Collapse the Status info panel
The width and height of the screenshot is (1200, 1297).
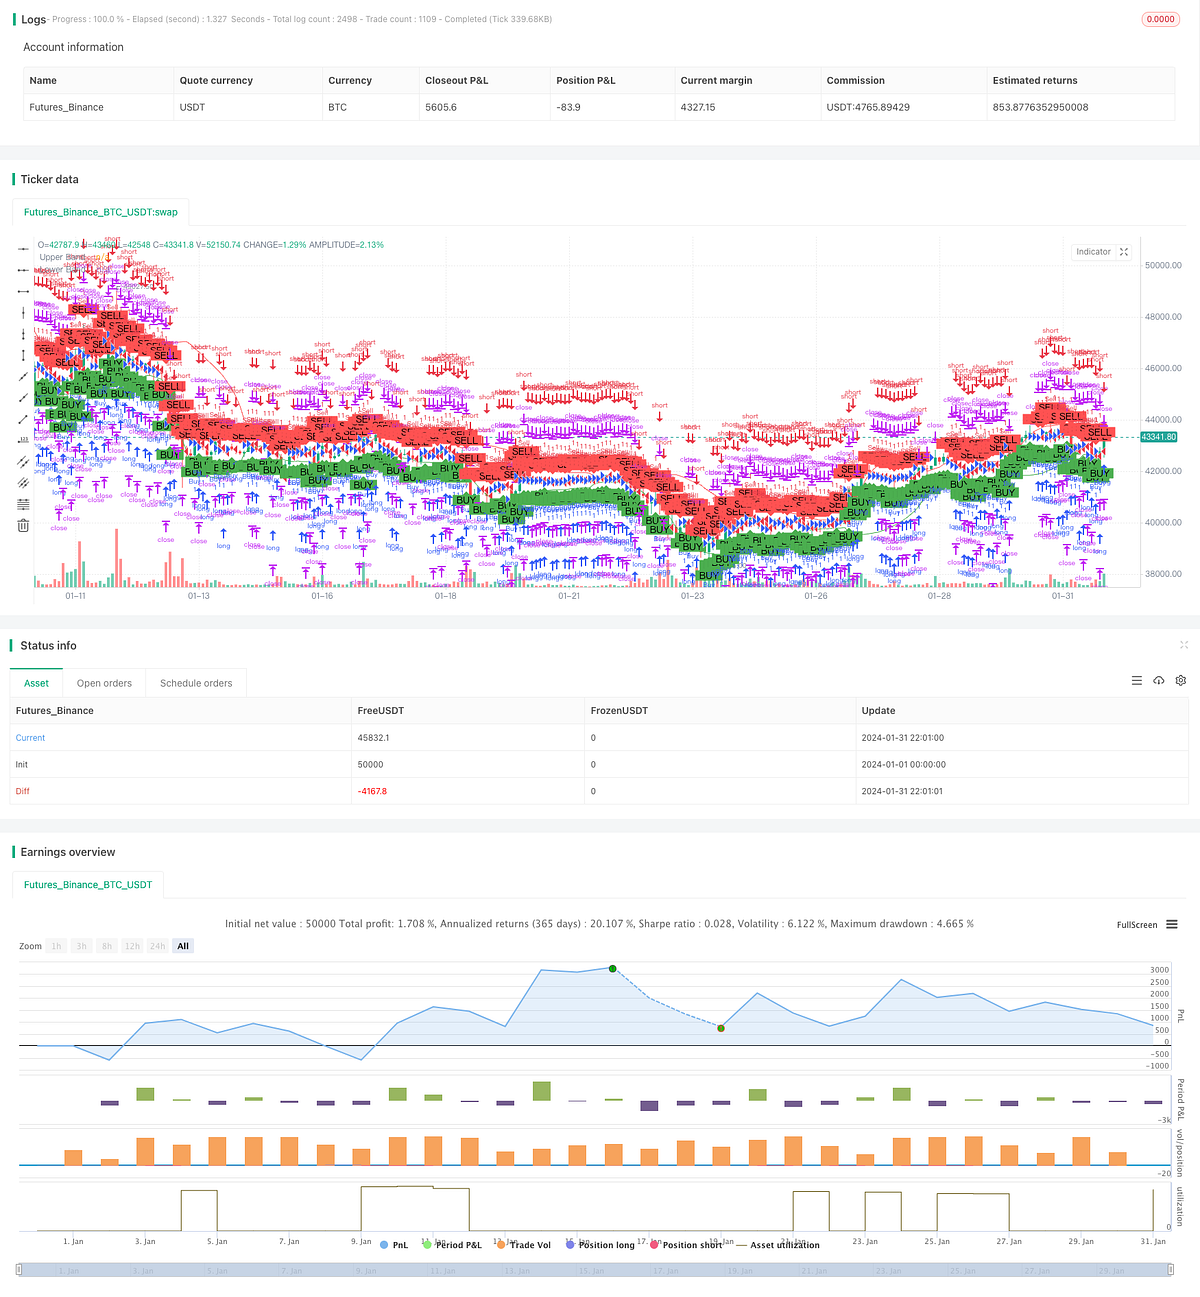(1184, 645)
